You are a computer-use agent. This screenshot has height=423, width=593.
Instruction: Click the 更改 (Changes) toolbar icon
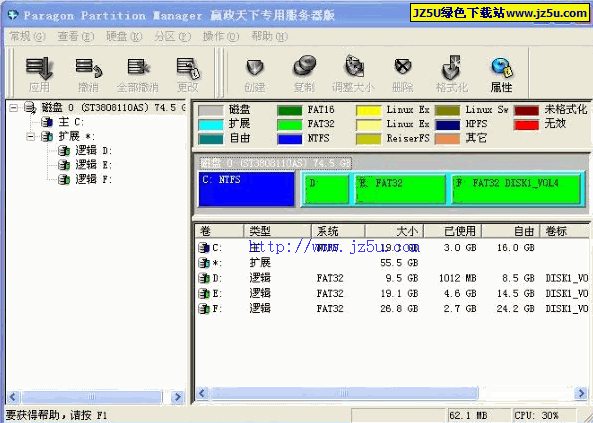pos(188,68)
